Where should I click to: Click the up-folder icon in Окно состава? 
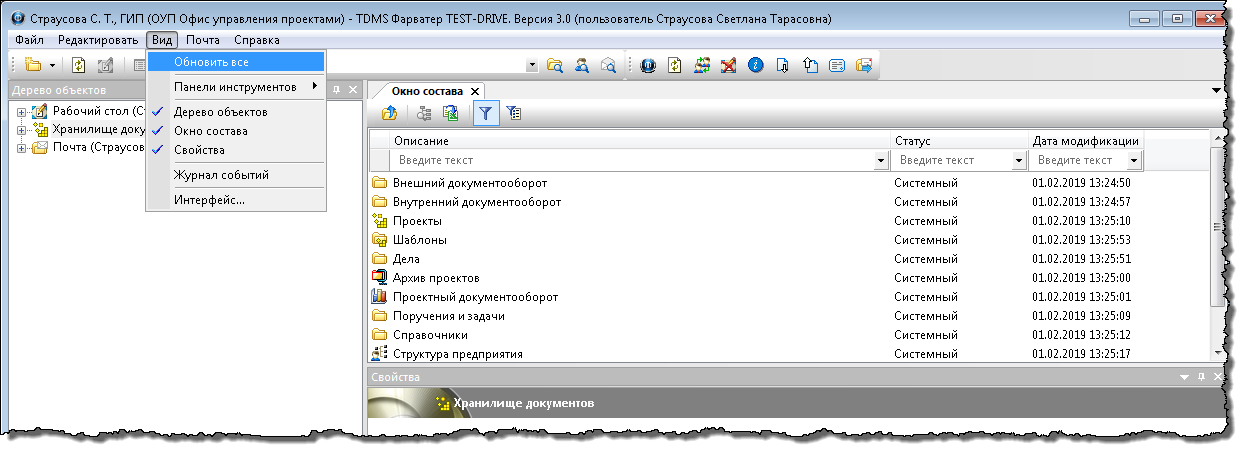(x=389, y=114)
